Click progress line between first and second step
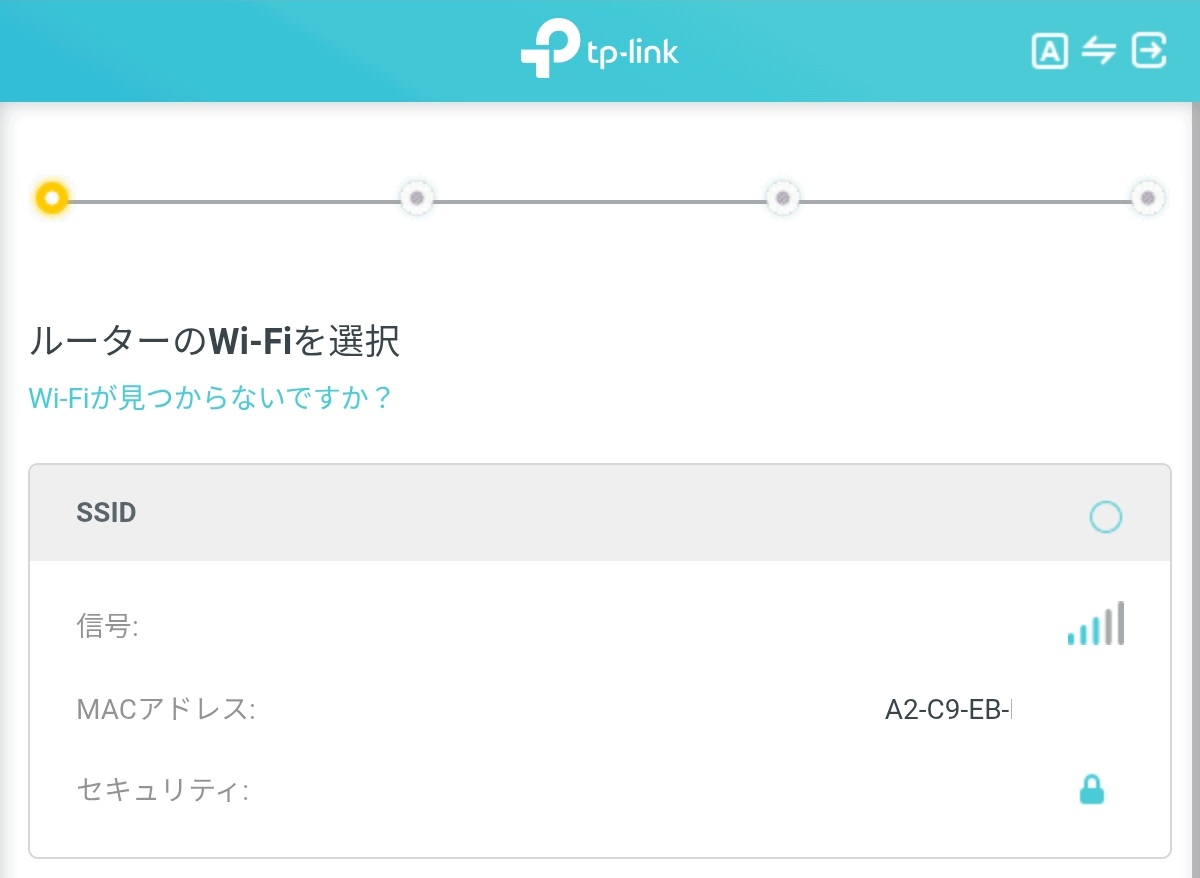Viewport: 1200px width, 878px height. click(234, 201)
